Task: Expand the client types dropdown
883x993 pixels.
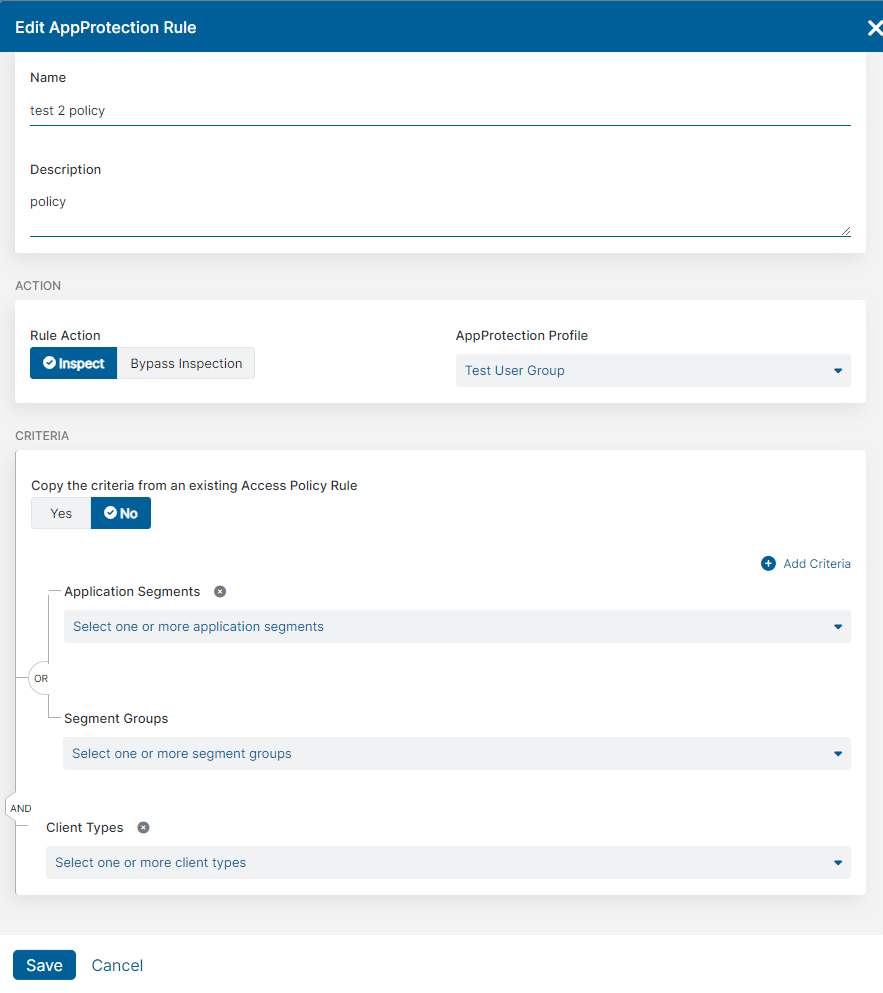Action: click(448, 863)
